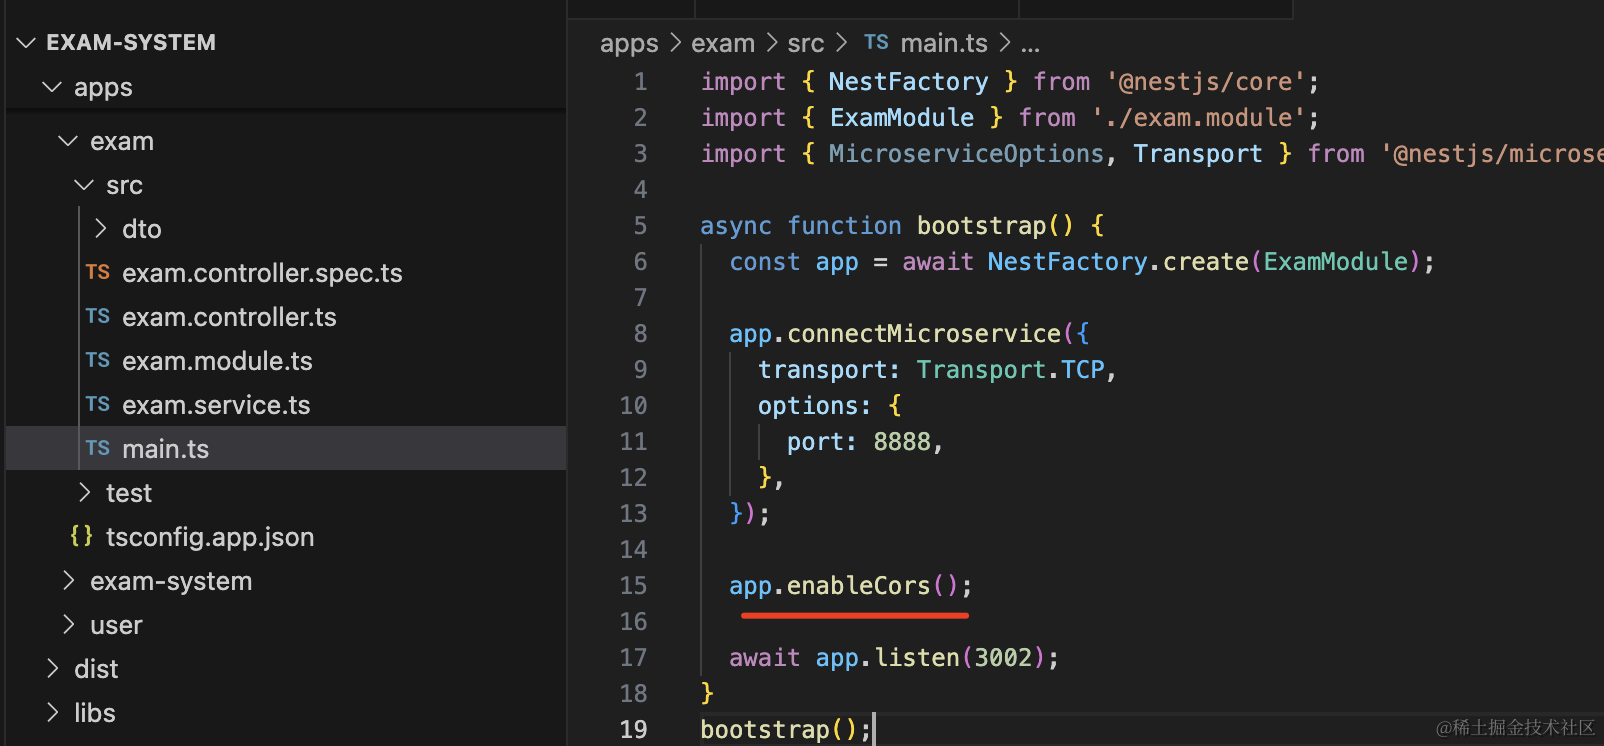This screenshot has height=746, width=1604.
Task: Click the port value 8888
Action: (902, 442)
